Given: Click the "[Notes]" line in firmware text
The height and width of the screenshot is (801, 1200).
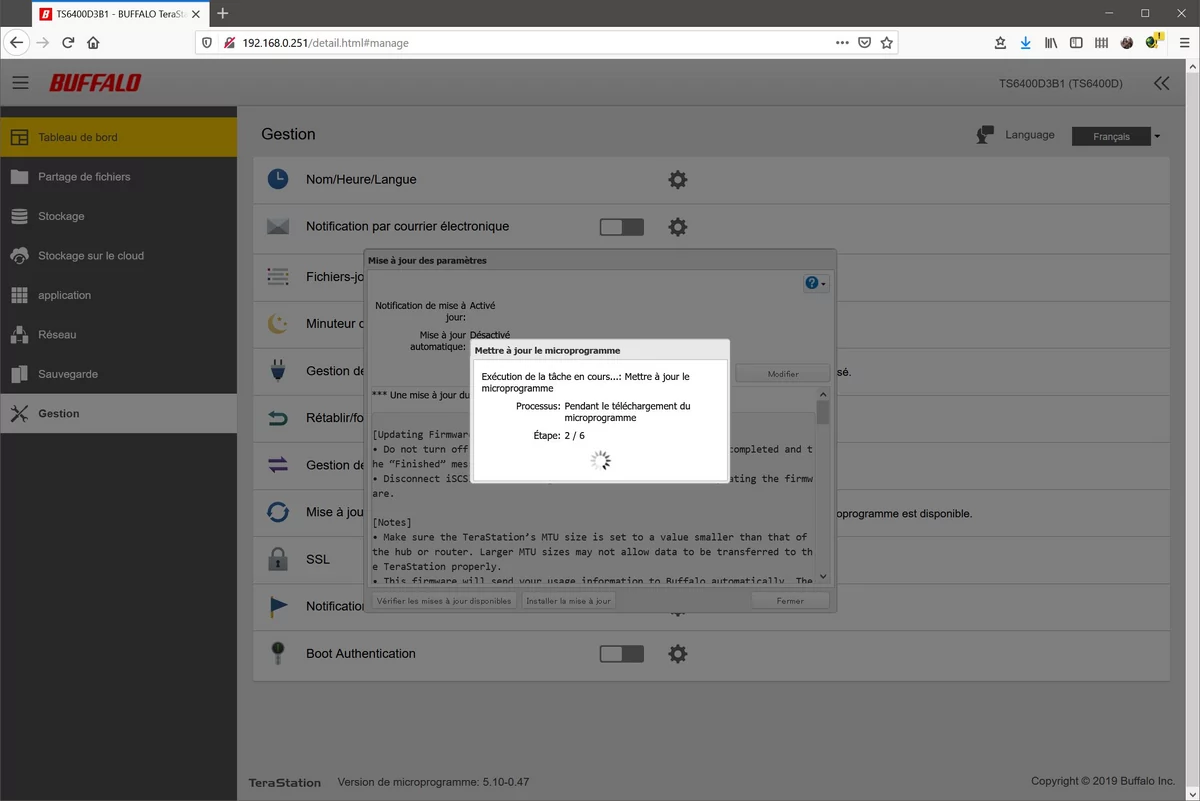Looking at the screenshot, I should click(392, 523).
